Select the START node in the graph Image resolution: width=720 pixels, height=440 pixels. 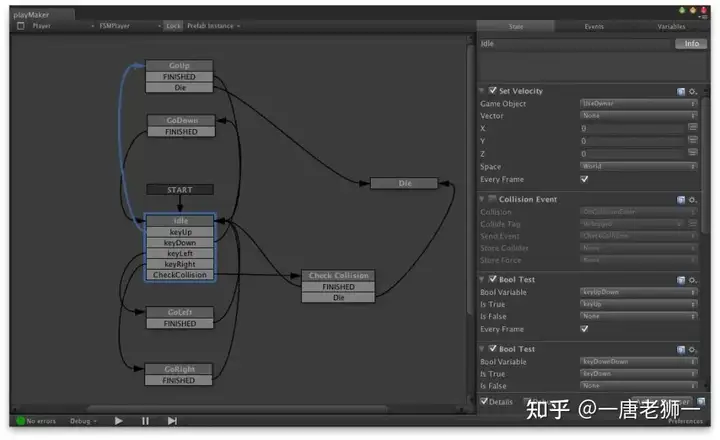180,190
